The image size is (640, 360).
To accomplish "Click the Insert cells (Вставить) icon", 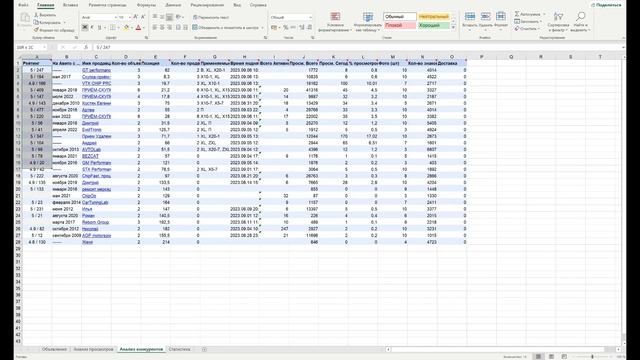I will tap(470, 16).
